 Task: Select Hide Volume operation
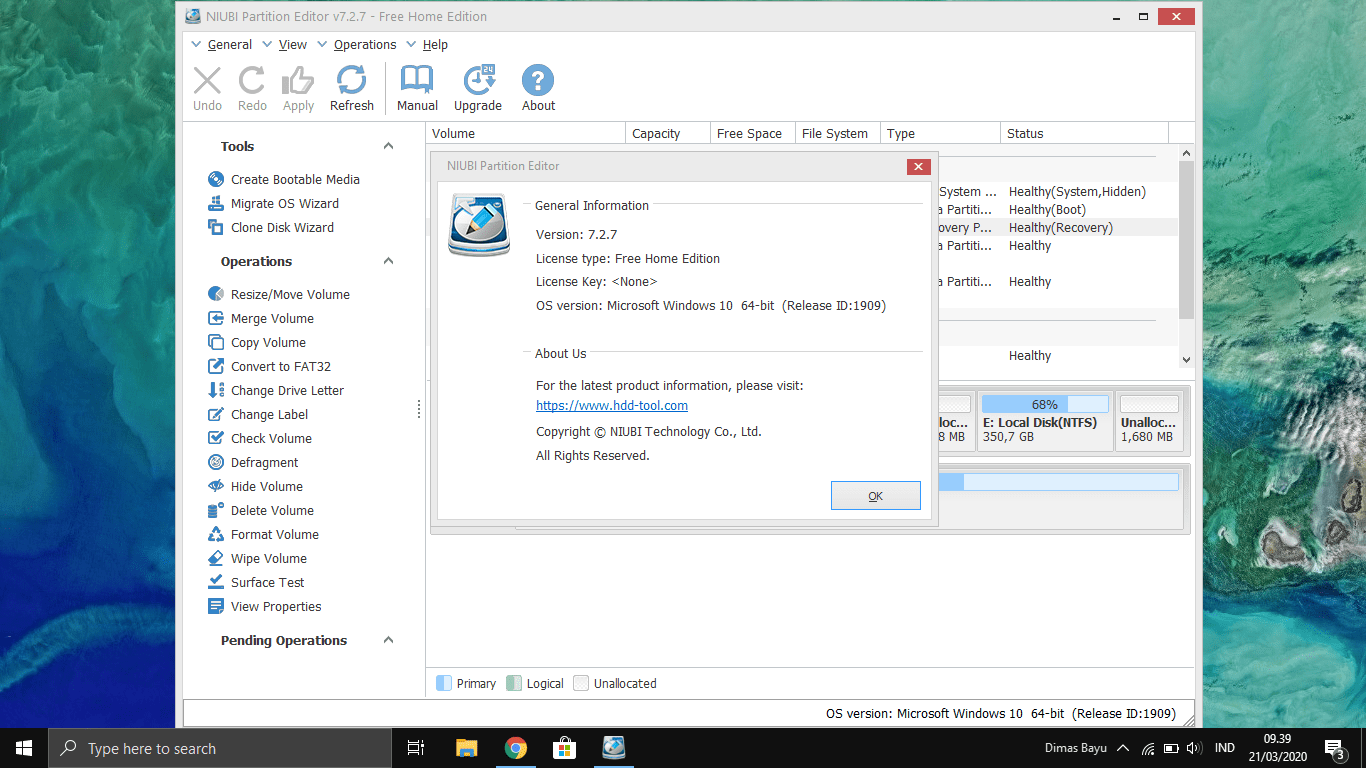pos(266,486)
